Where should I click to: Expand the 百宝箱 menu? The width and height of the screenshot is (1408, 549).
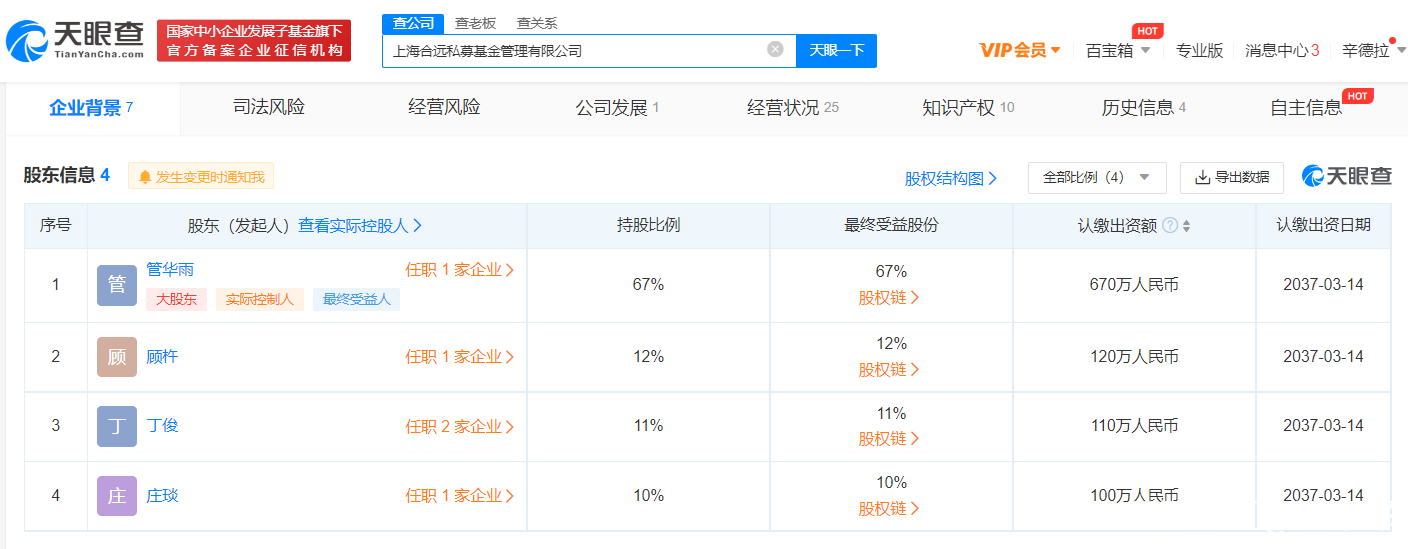[x=1118, y=50]
